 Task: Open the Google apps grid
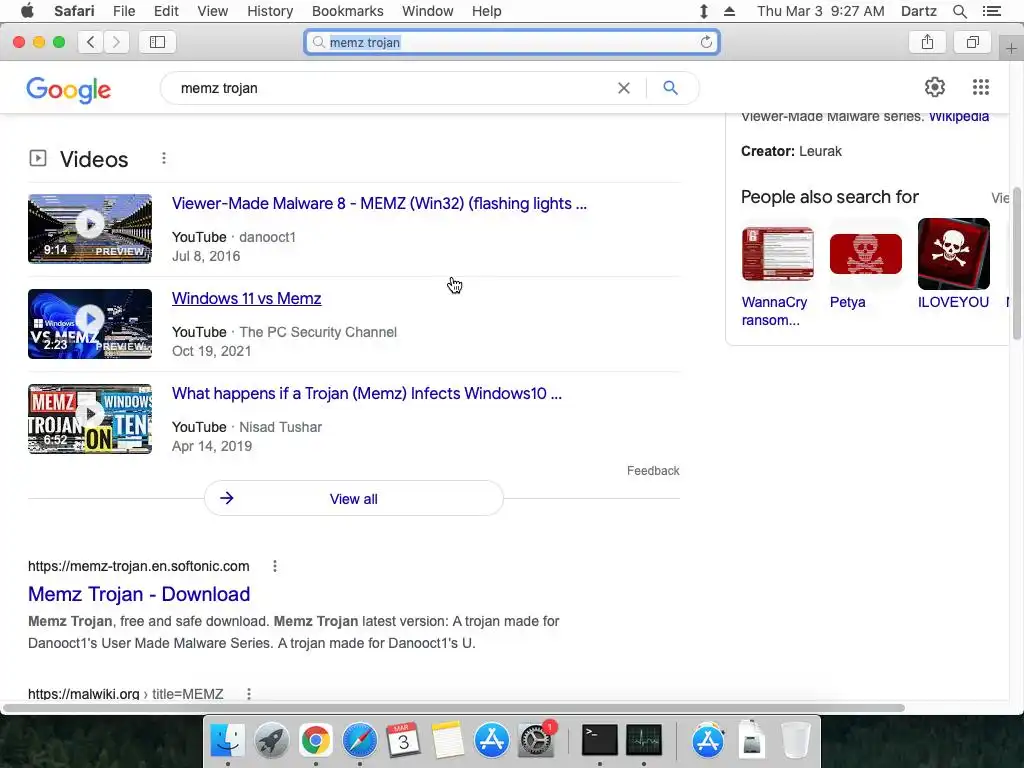tap(980, 87)
